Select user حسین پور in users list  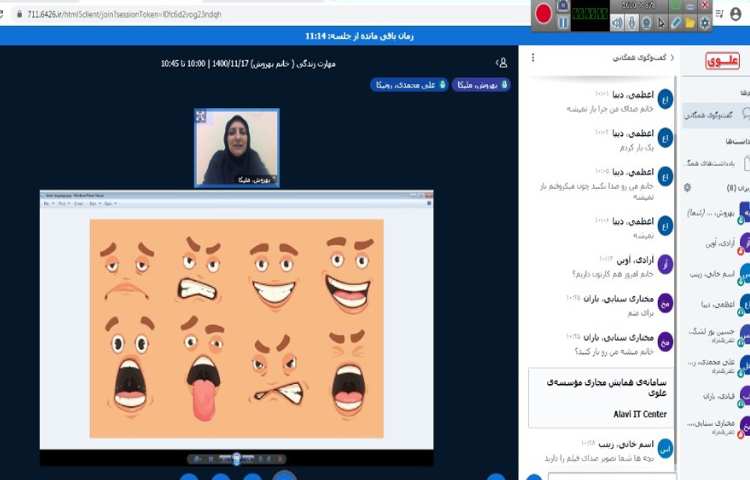(x=717, y=335)
